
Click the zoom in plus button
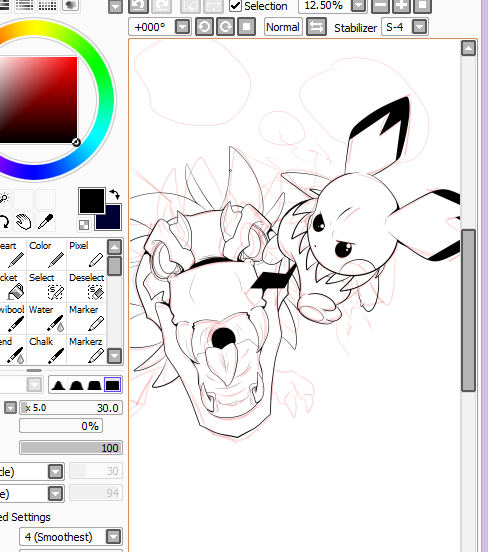pyautogui.click(x=401, y=6)
